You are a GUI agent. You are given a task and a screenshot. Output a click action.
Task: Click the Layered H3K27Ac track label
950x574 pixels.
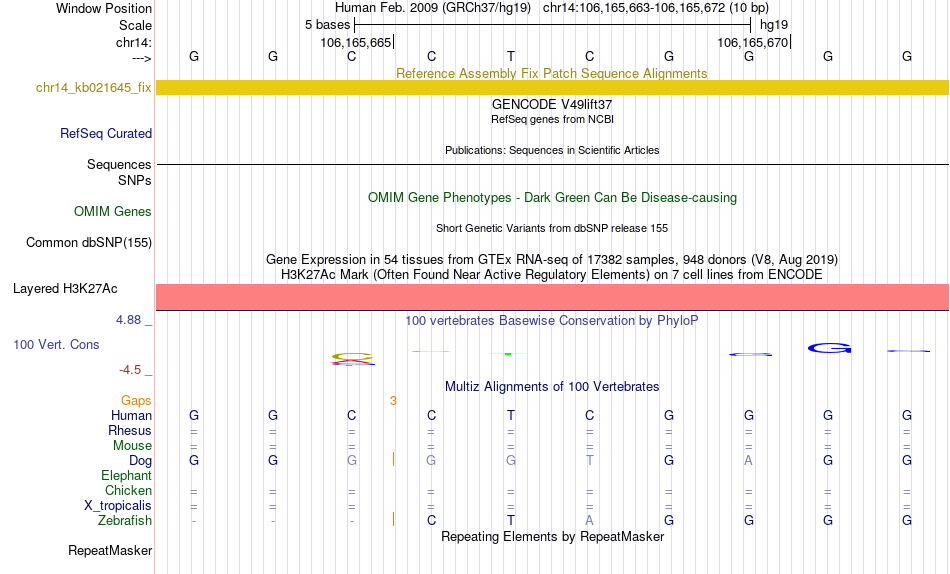[65, 289]
